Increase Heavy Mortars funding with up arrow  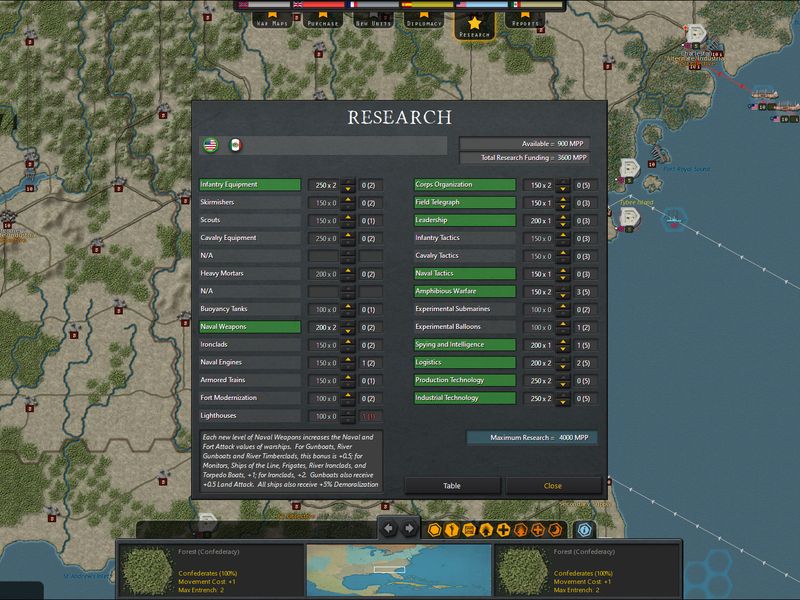point(348,270)
